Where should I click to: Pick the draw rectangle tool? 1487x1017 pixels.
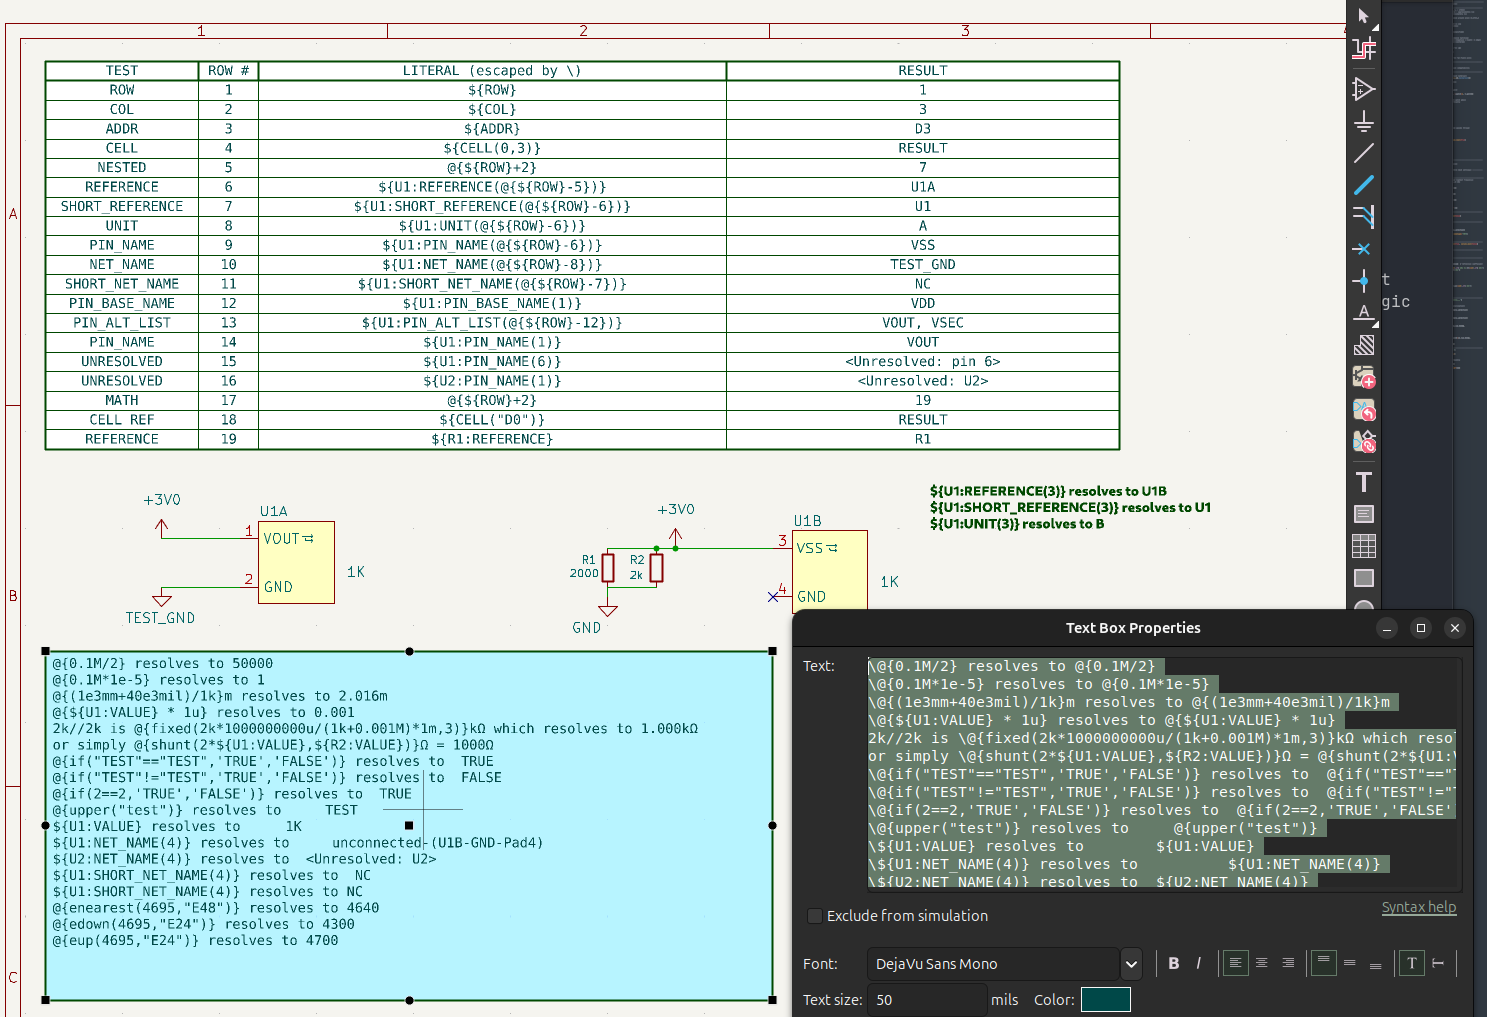tap(1363, 578)
